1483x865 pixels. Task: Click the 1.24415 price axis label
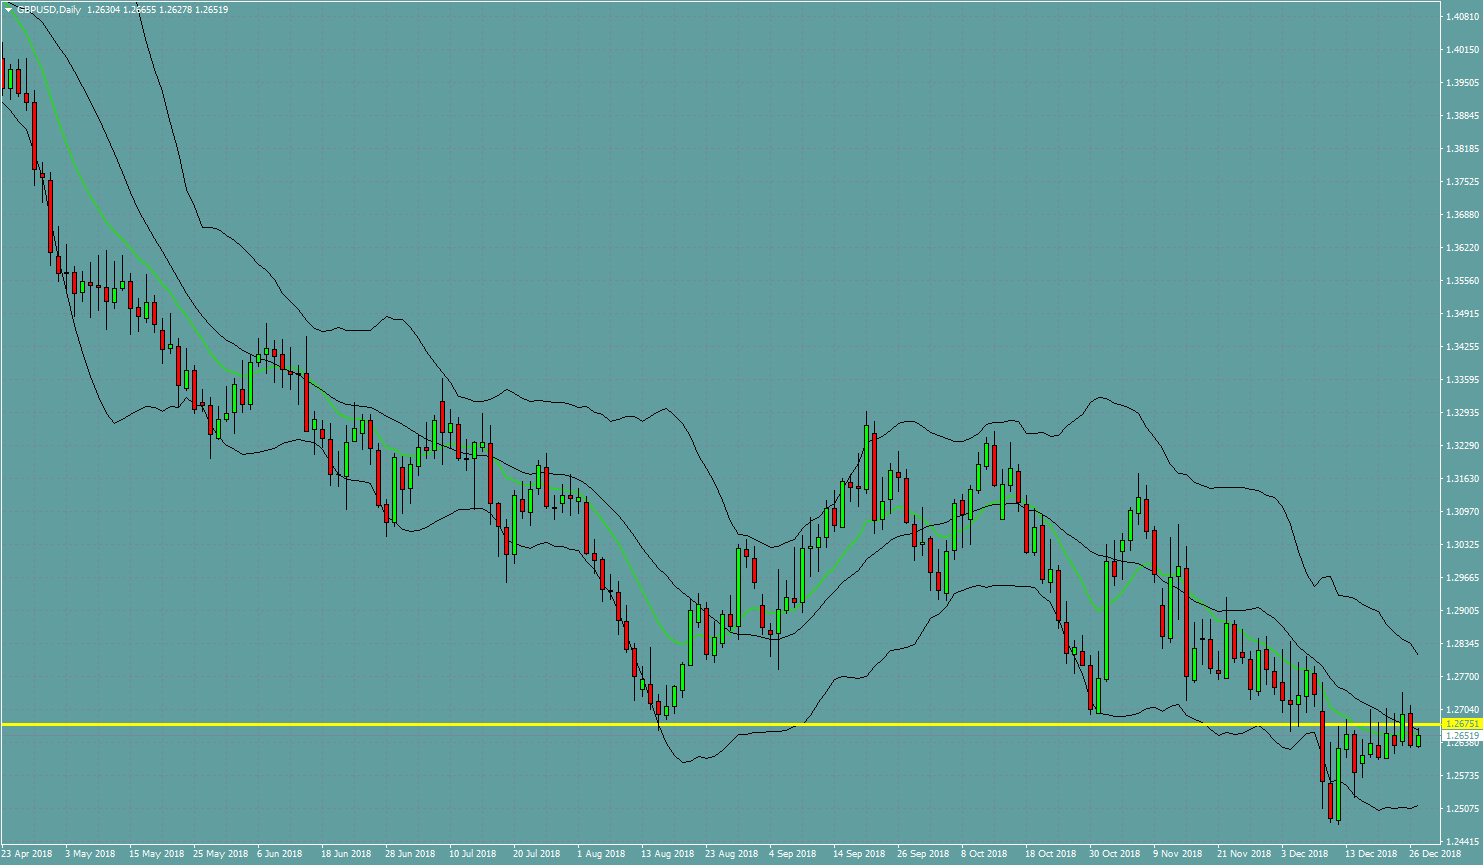click(1461, 841)
